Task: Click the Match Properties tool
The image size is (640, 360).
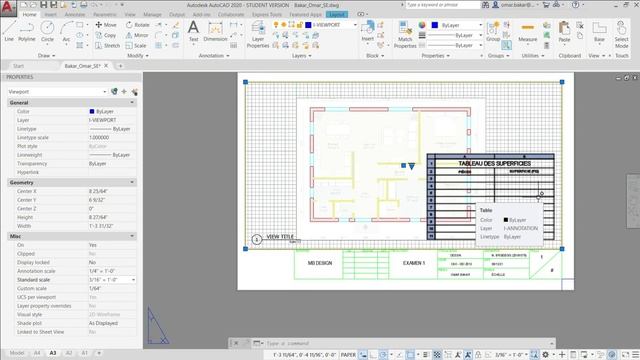Action: [x=405, y=34]
